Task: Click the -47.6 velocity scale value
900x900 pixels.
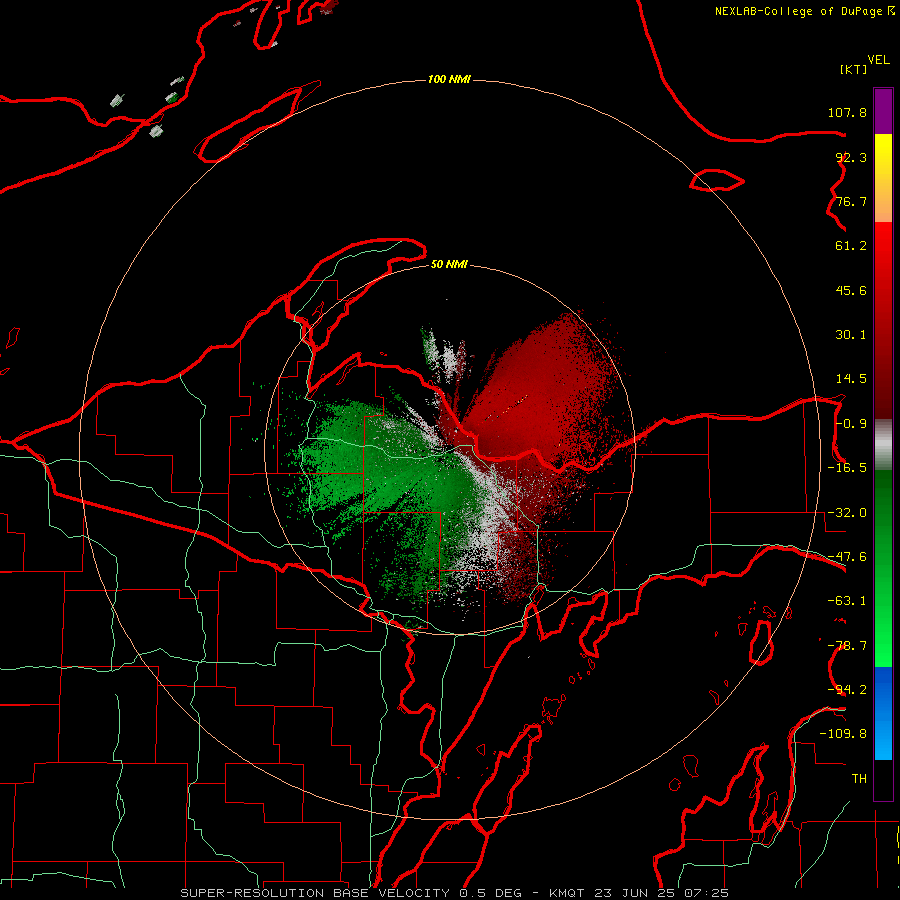Action: tap(847, 557)
